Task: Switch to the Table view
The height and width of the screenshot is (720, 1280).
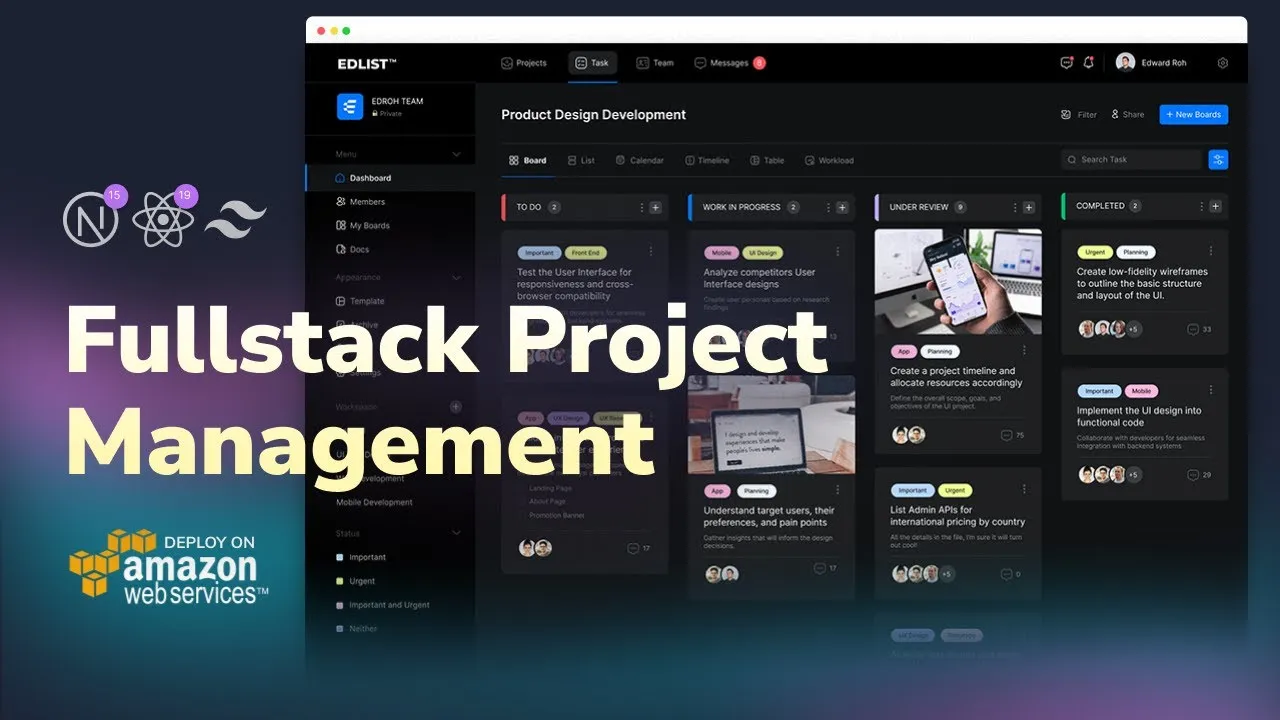Action: click(767, 160)
